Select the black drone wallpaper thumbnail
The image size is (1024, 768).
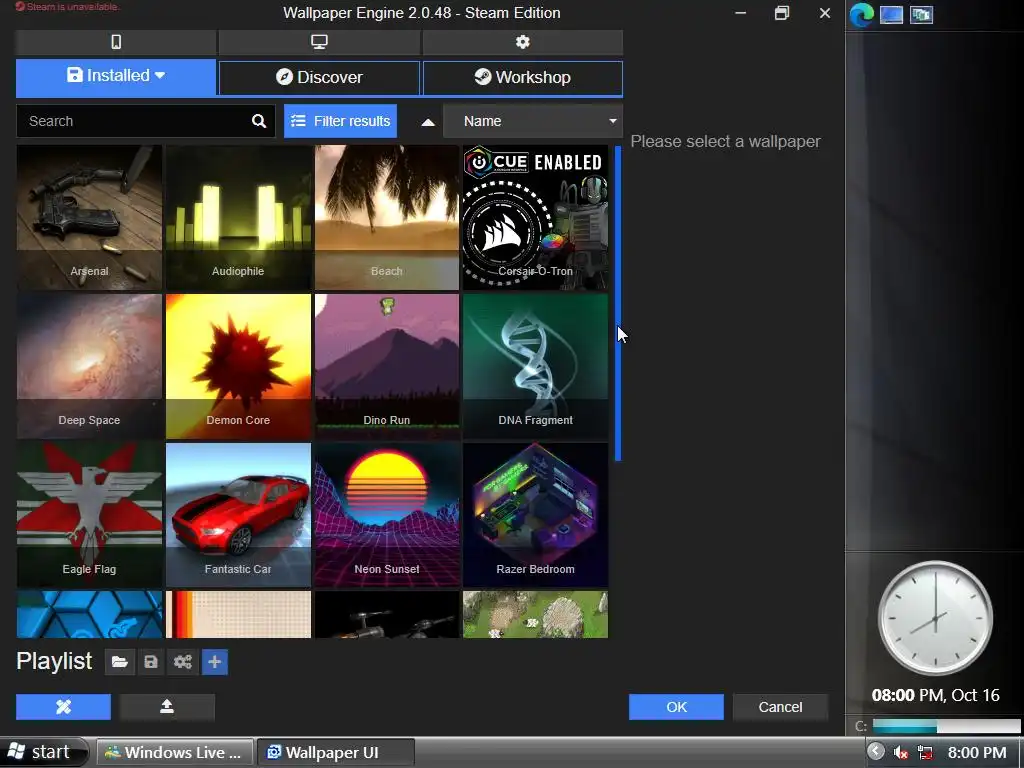(387, 615)
